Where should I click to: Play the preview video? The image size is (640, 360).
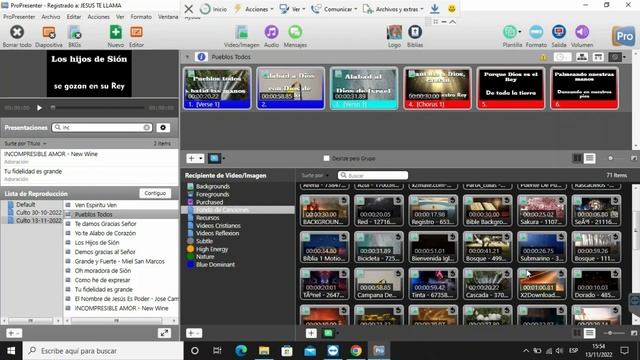pyautogui.click(x=39, y=108)
